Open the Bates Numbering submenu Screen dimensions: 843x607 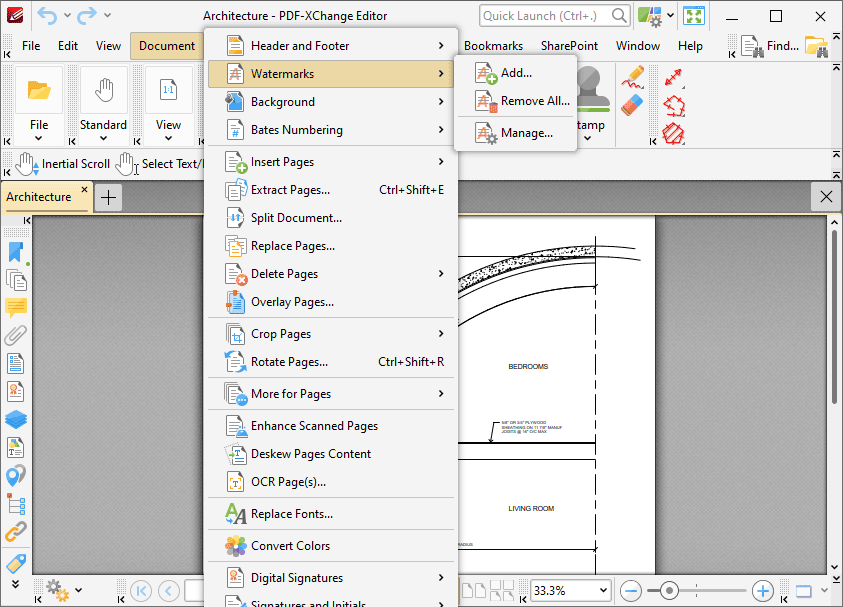pyautogui.click(x=331, y=130)
